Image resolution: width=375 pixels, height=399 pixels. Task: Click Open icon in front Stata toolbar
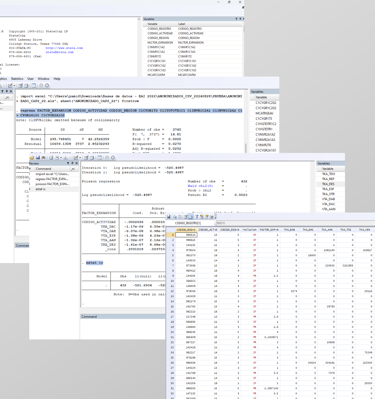point(32,157)
